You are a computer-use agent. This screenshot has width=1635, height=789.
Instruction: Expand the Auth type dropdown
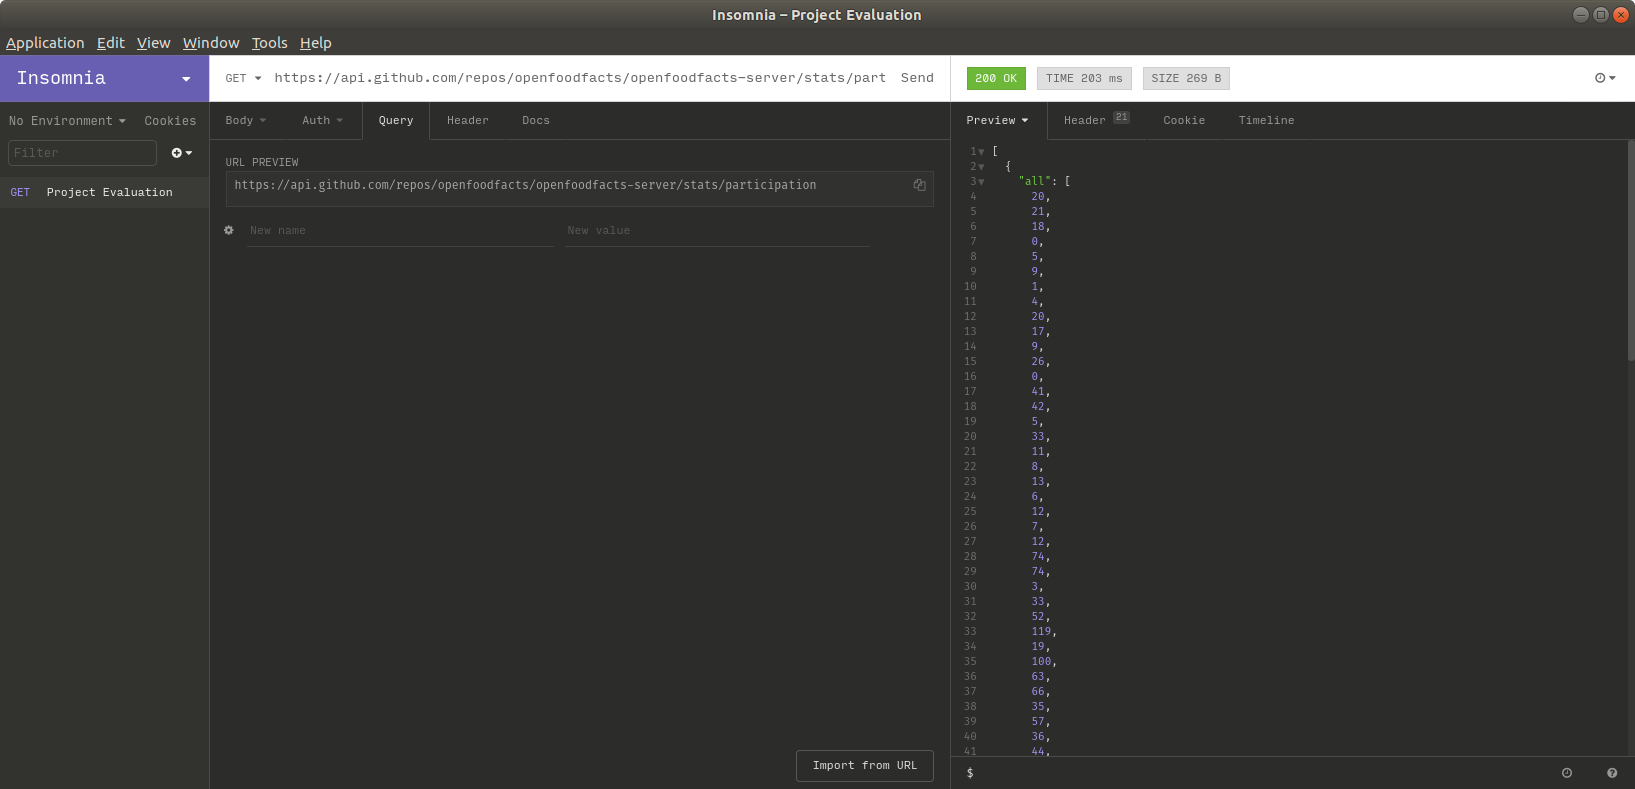coord(322,120)
